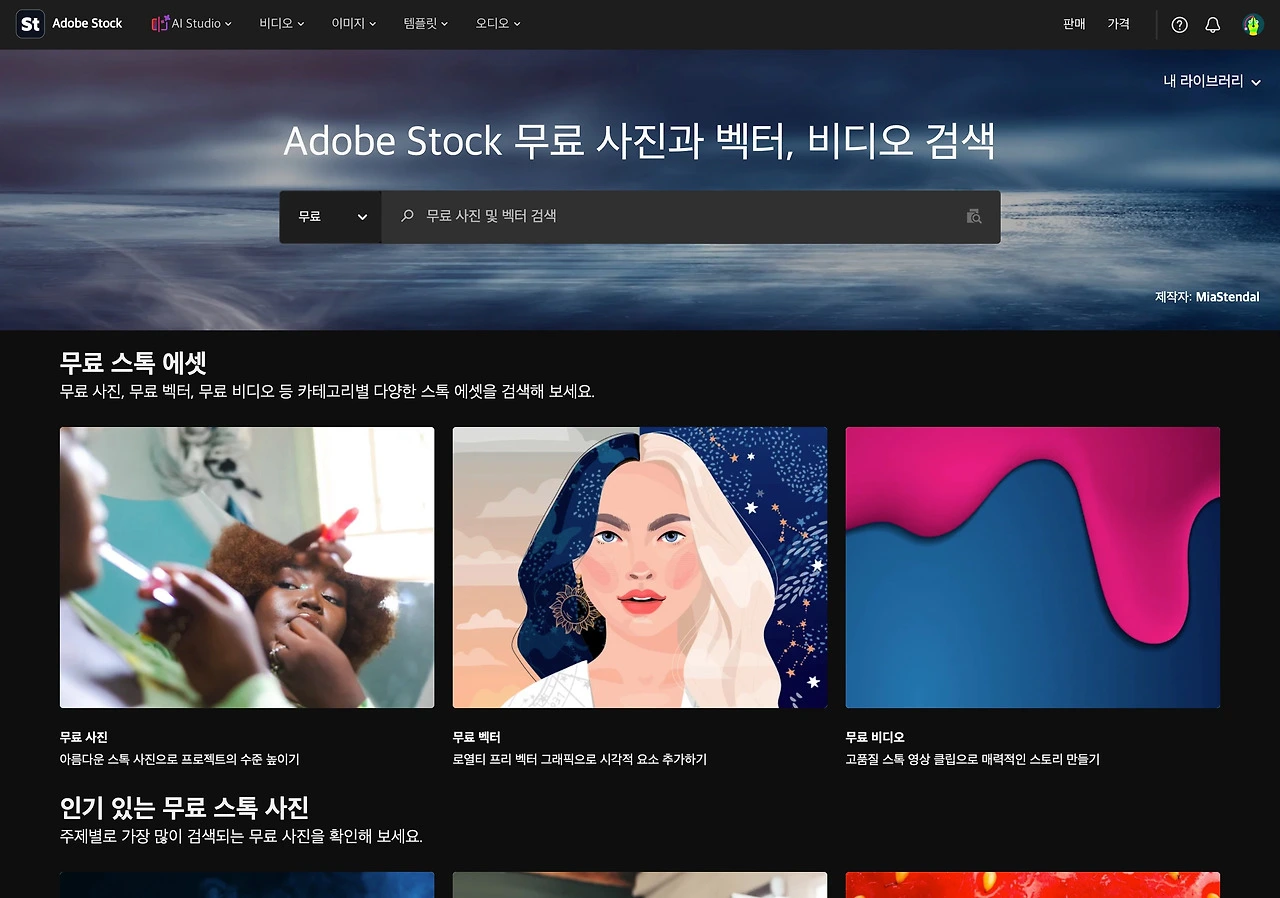The width and height of the screenshot is (1280, 898).
Task: Open the help question mark icon
Action: [1180, 25]
